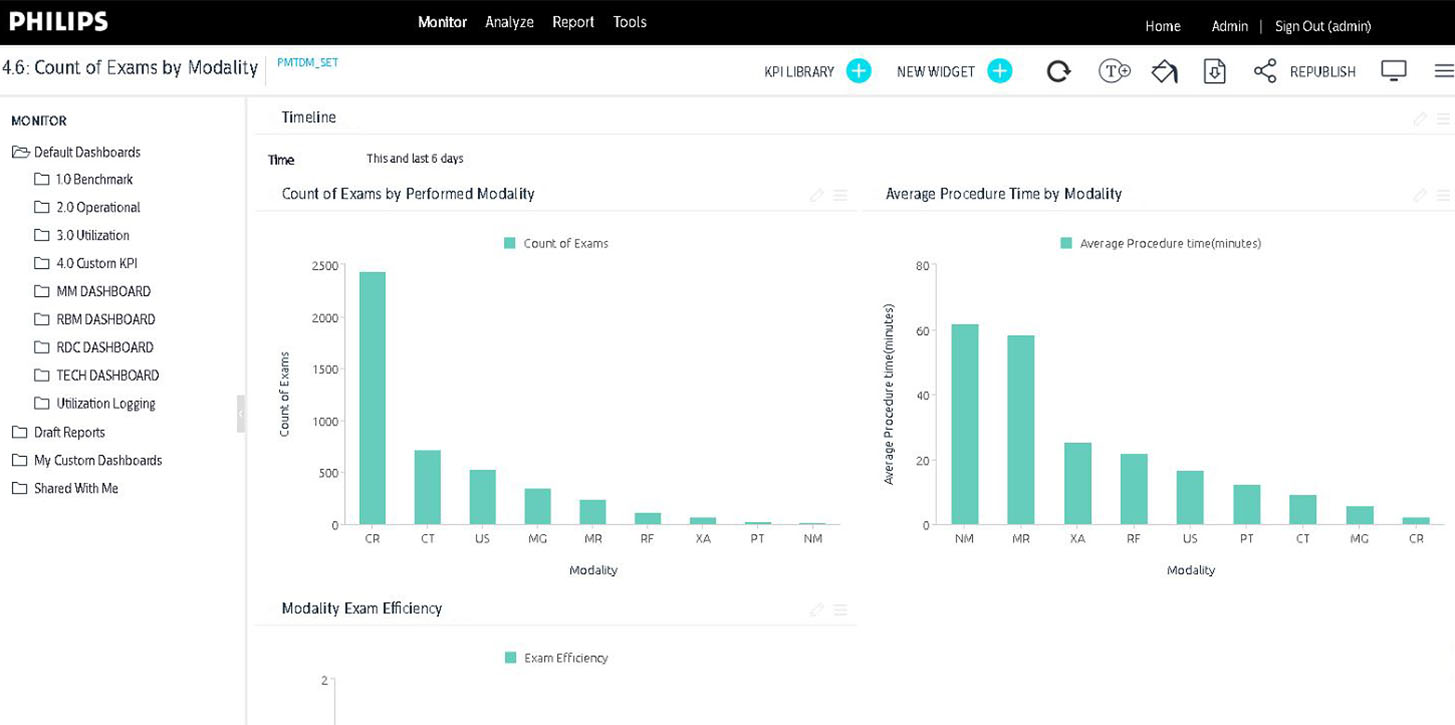Toggle the Average Procedure time legend series
This screenshot has height=725, width=1455.
click(1160, 243)
